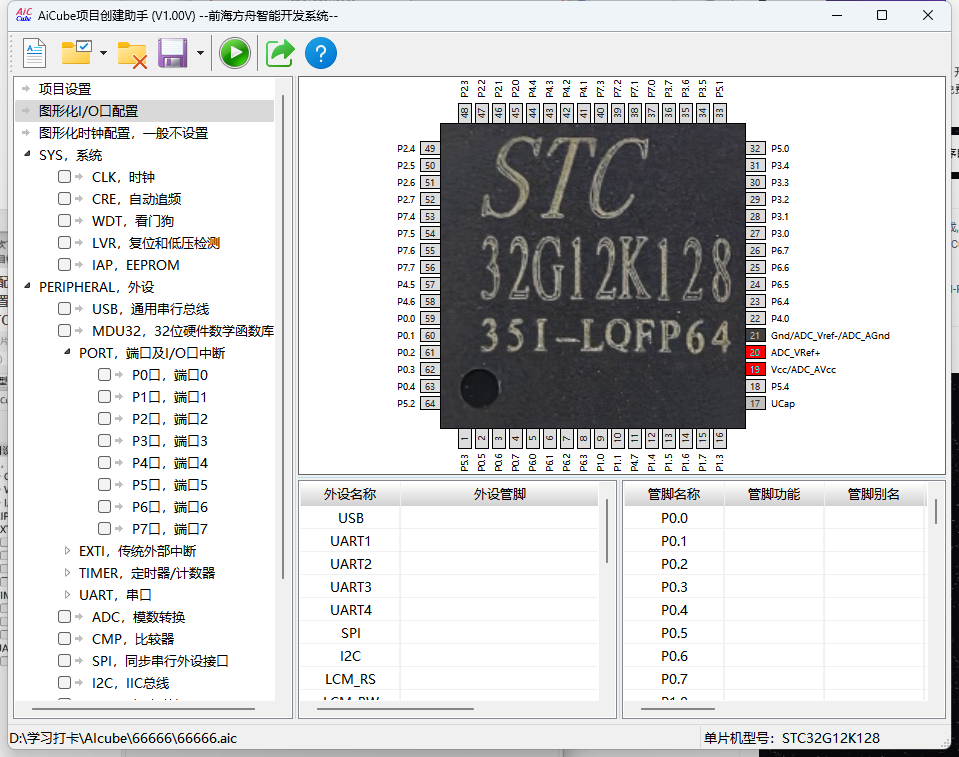Select the 图形化时钟配置 item
The image size is (959, 757).
pyautogui.click(x=111, y=132)
